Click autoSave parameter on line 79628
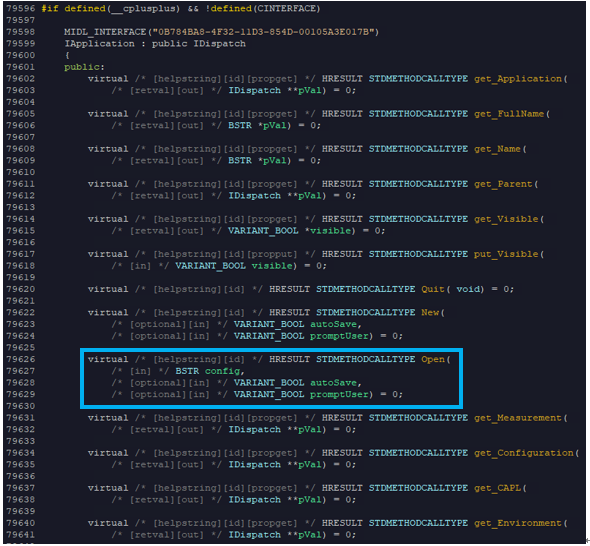 [333, 383]
